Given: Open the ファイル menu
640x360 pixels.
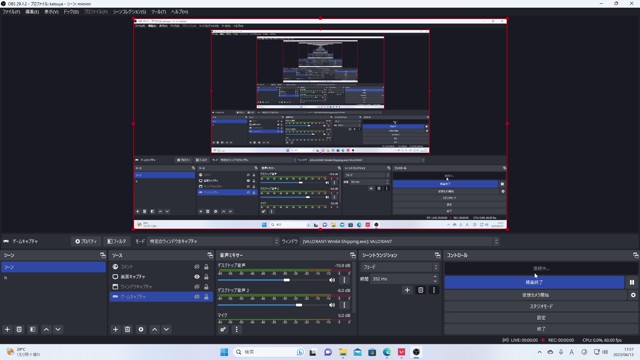Looking at the screenshot, I should pyautogui.click(x=11, y=12).
